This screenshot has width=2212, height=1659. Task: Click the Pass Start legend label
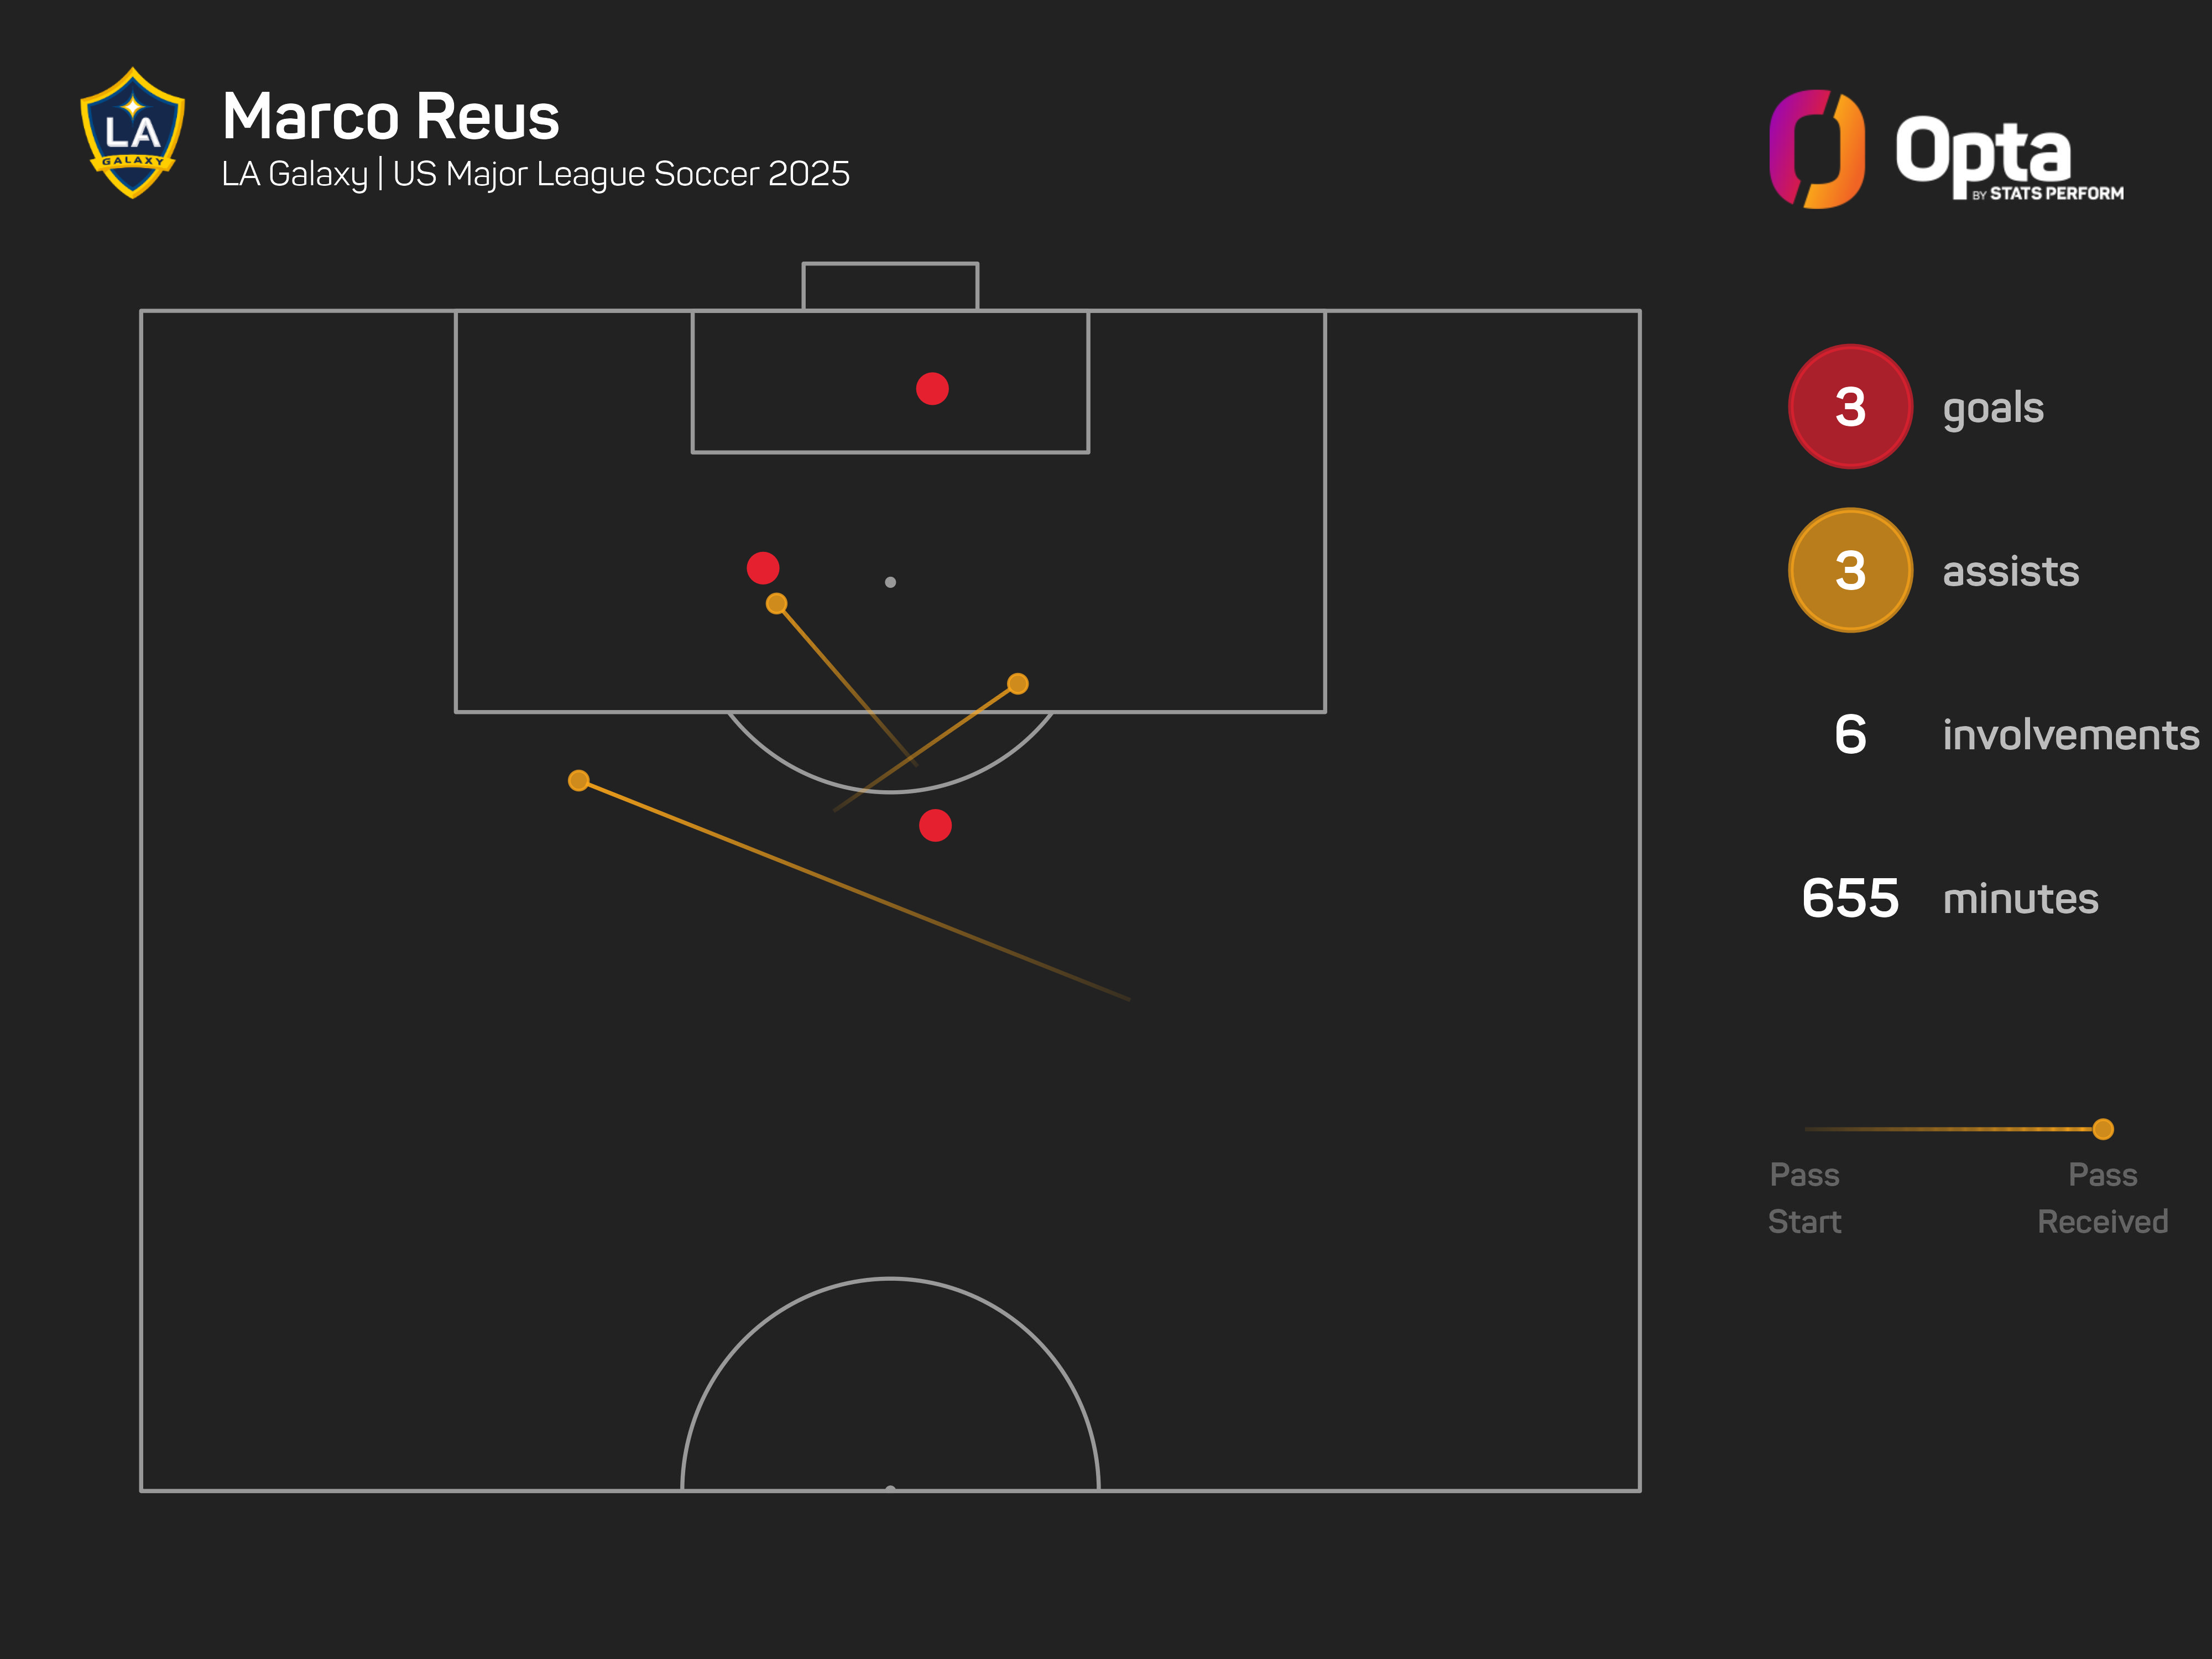click(1804, 1197)
